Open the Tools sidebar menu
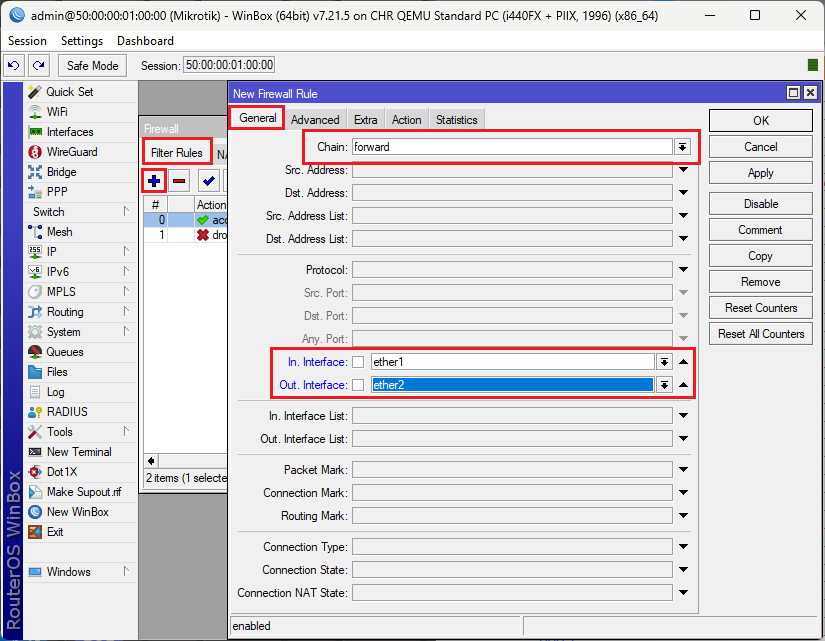 [80, 432]
